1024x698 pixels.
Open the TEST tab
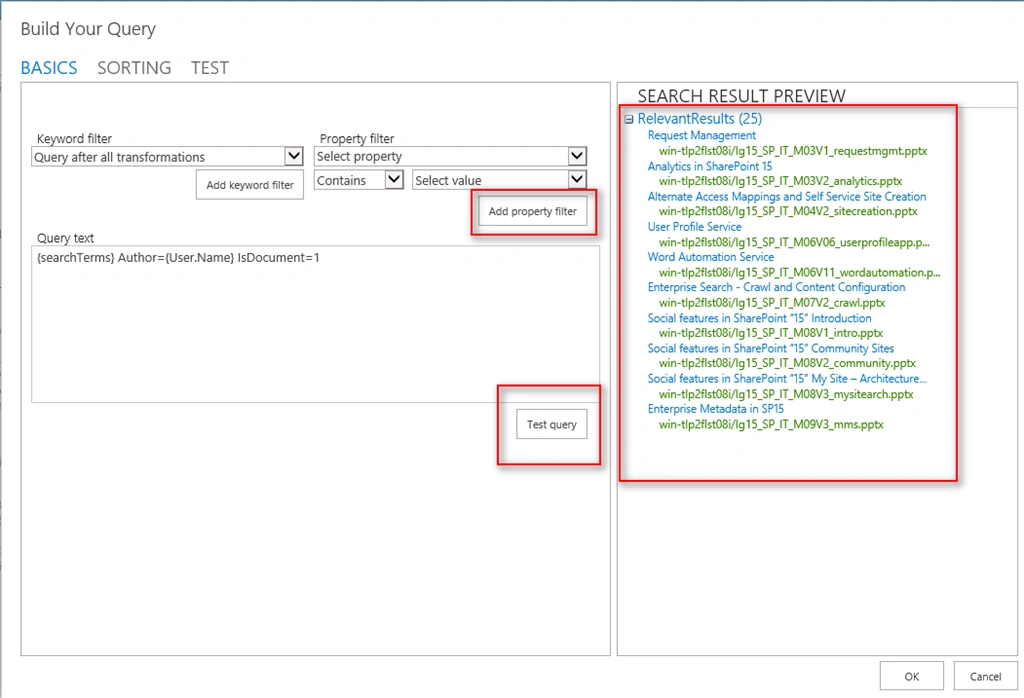210,68
